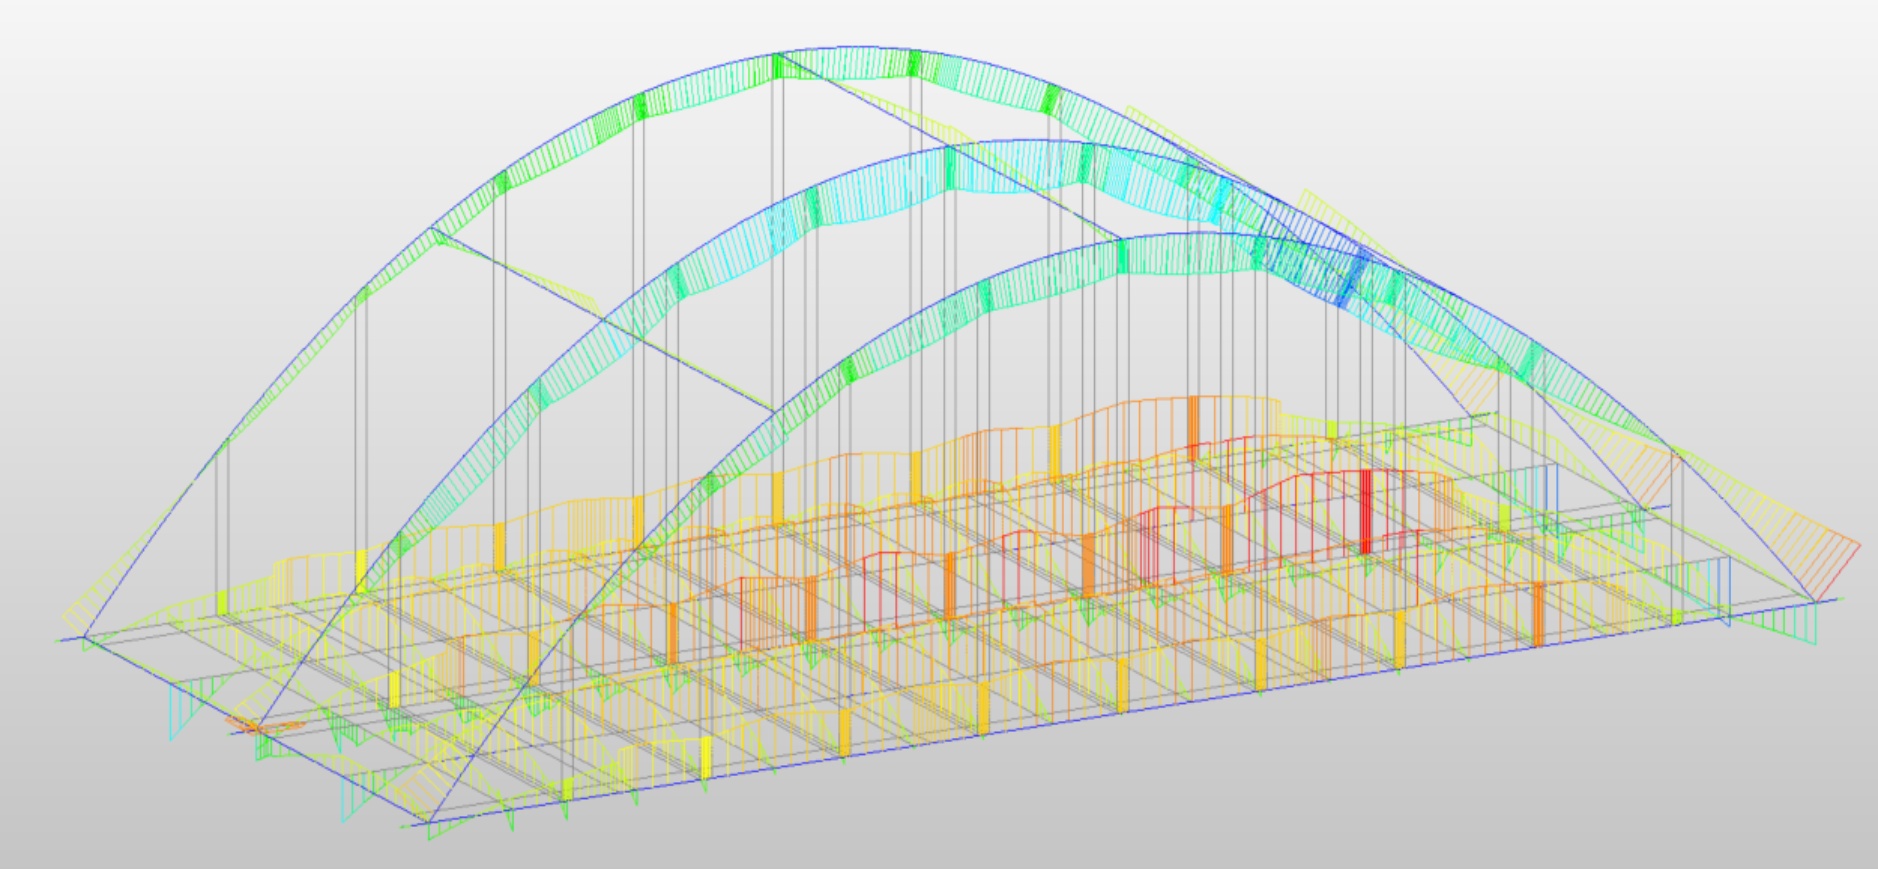Click the apex of the tallest arch
This screenshot has height=869, width=1878.
coord(845,47)
